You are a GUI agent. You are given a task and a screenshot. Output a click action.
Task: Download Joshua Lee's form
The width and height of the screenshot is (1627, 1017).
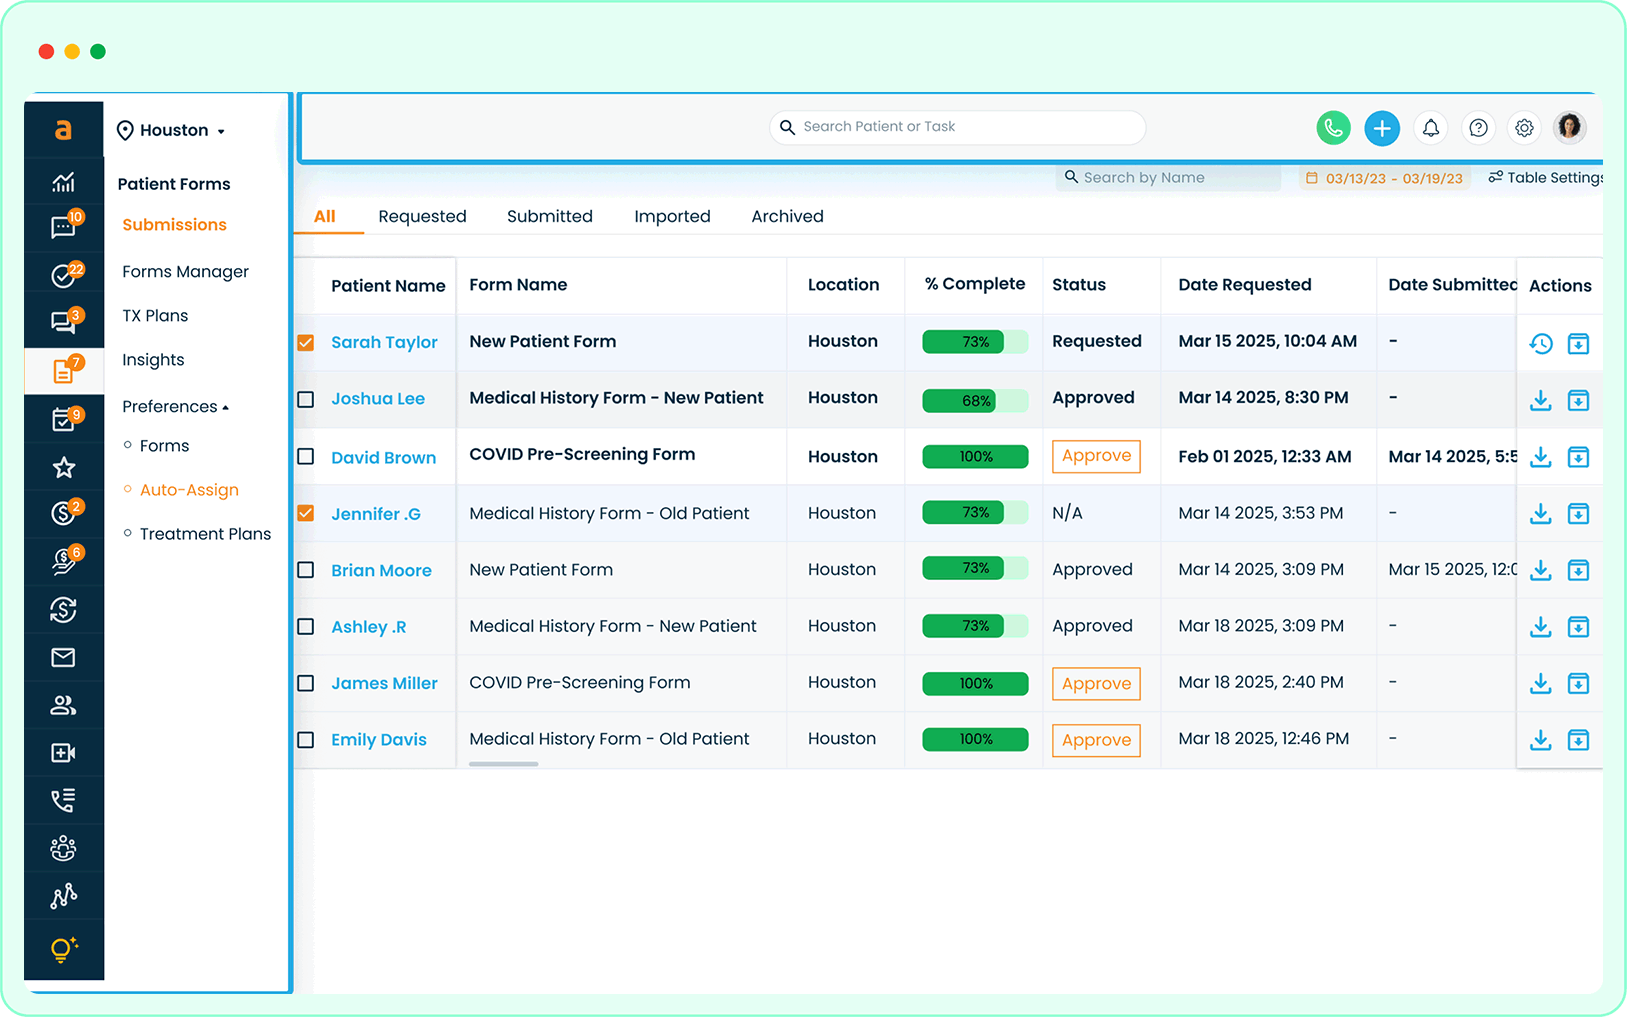click(x=1540, y=401)
